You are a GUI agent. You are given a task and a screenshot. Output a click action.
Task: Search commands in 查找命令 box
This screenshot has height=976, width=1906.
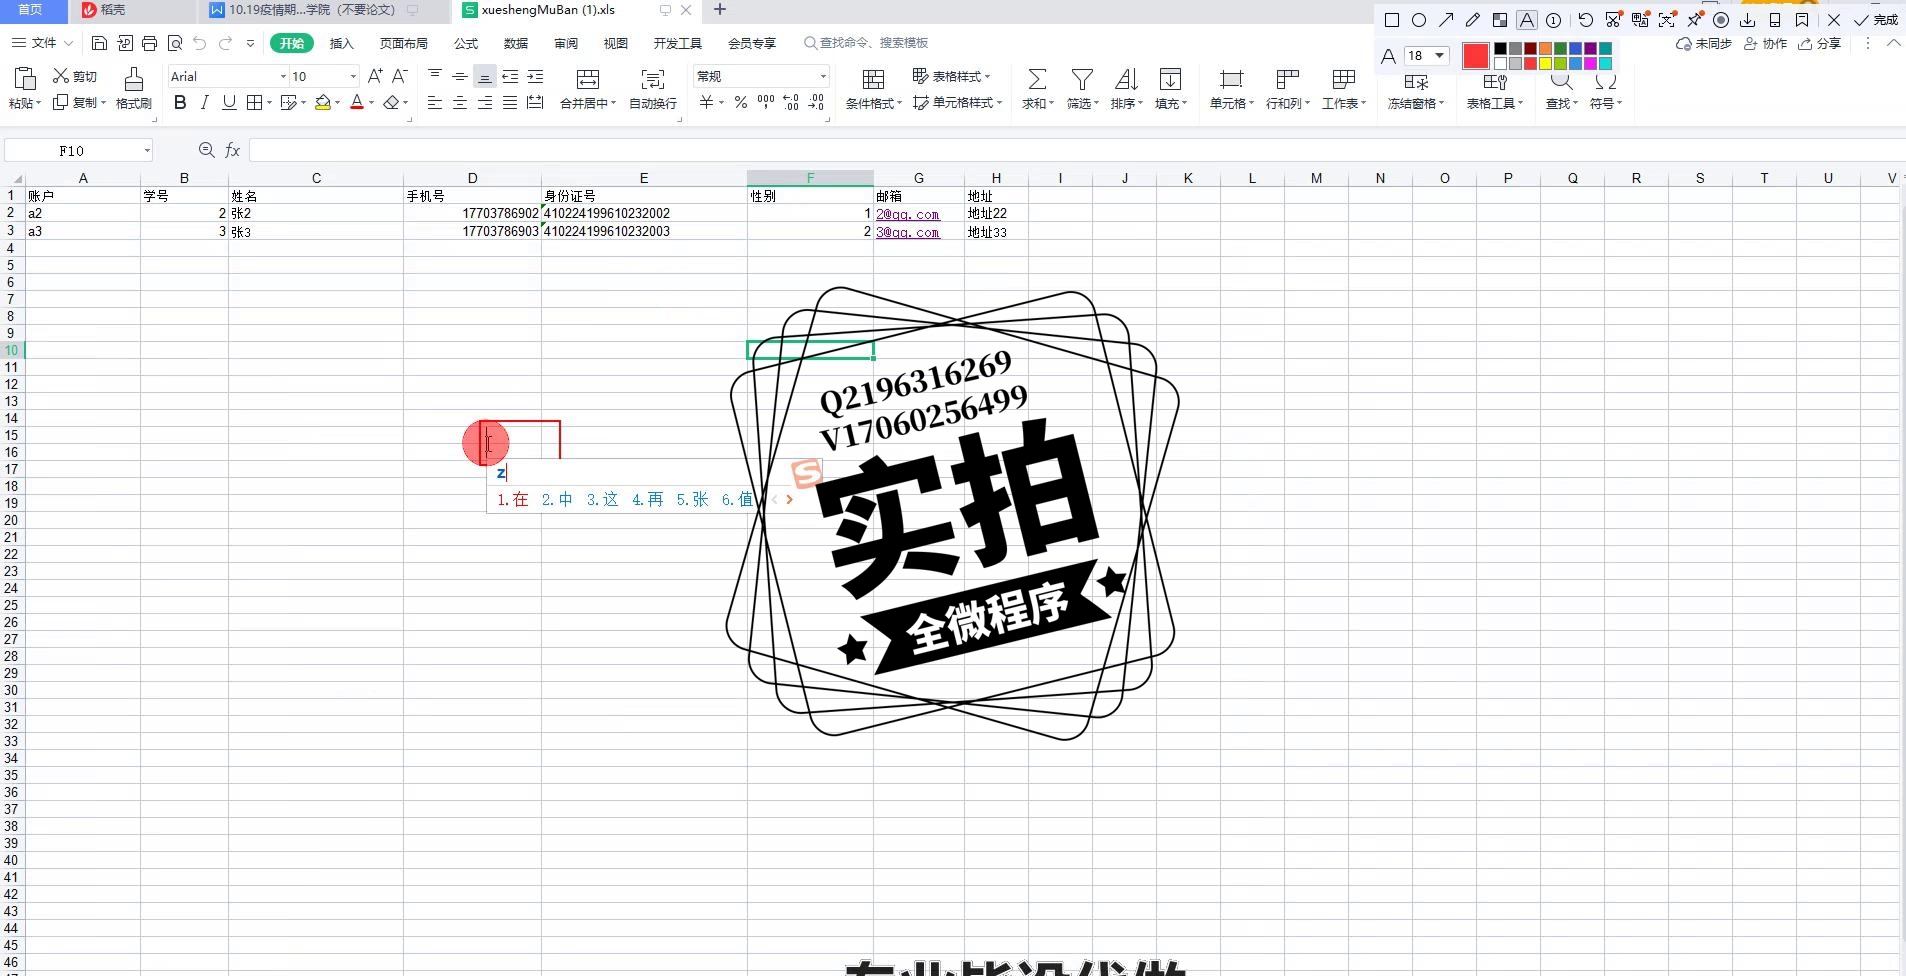866,43
